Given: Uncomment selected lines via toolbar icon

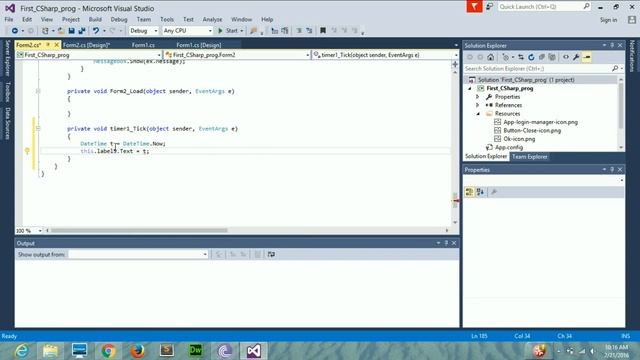Looking at the screenshot, I should click(x=309, y=31).
